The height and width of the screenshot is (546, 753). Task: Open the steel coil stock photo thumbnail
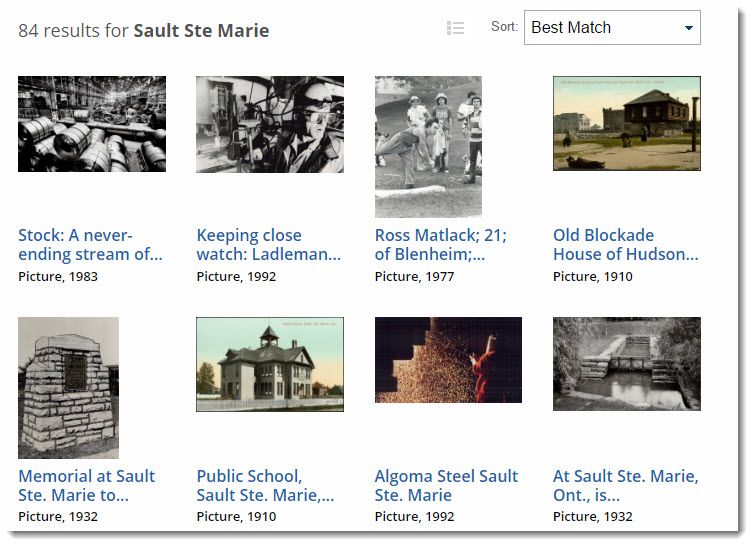tap(92, 124)
